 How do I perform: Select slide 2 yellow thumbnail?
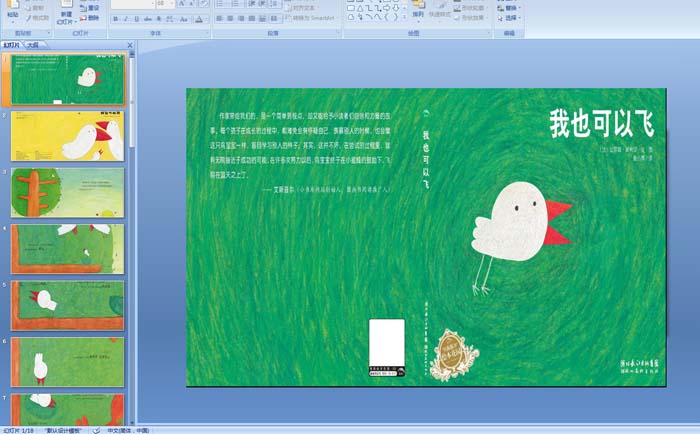67,136
